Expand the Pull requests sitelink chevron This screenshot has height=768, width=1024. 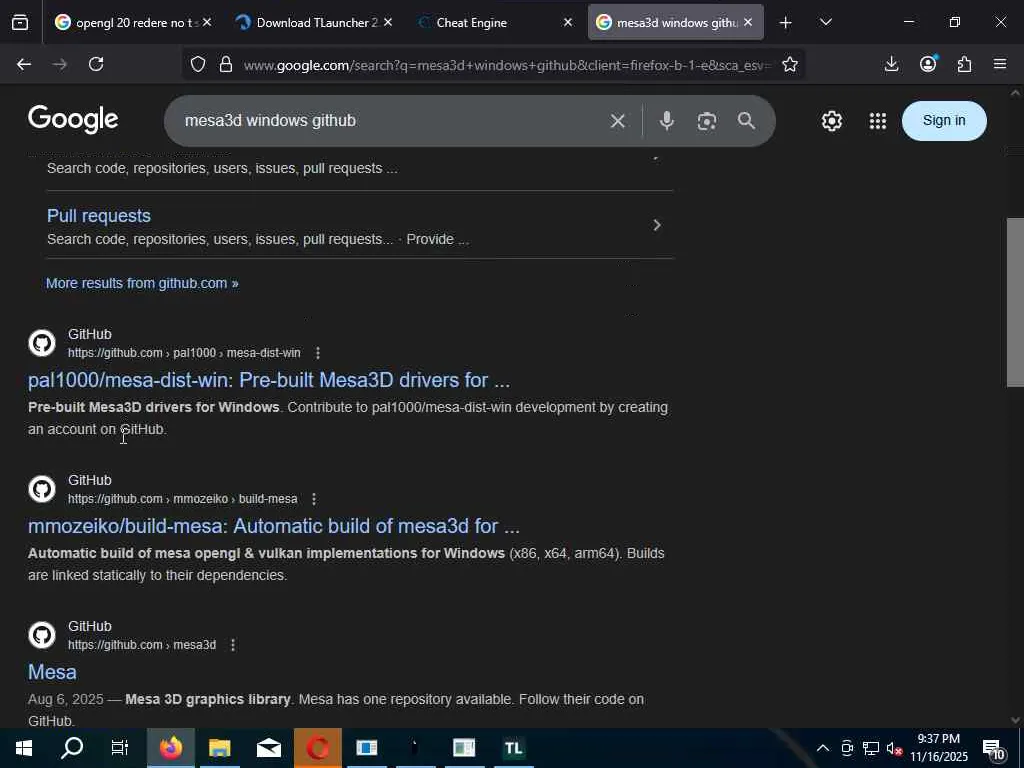[657, 225]
